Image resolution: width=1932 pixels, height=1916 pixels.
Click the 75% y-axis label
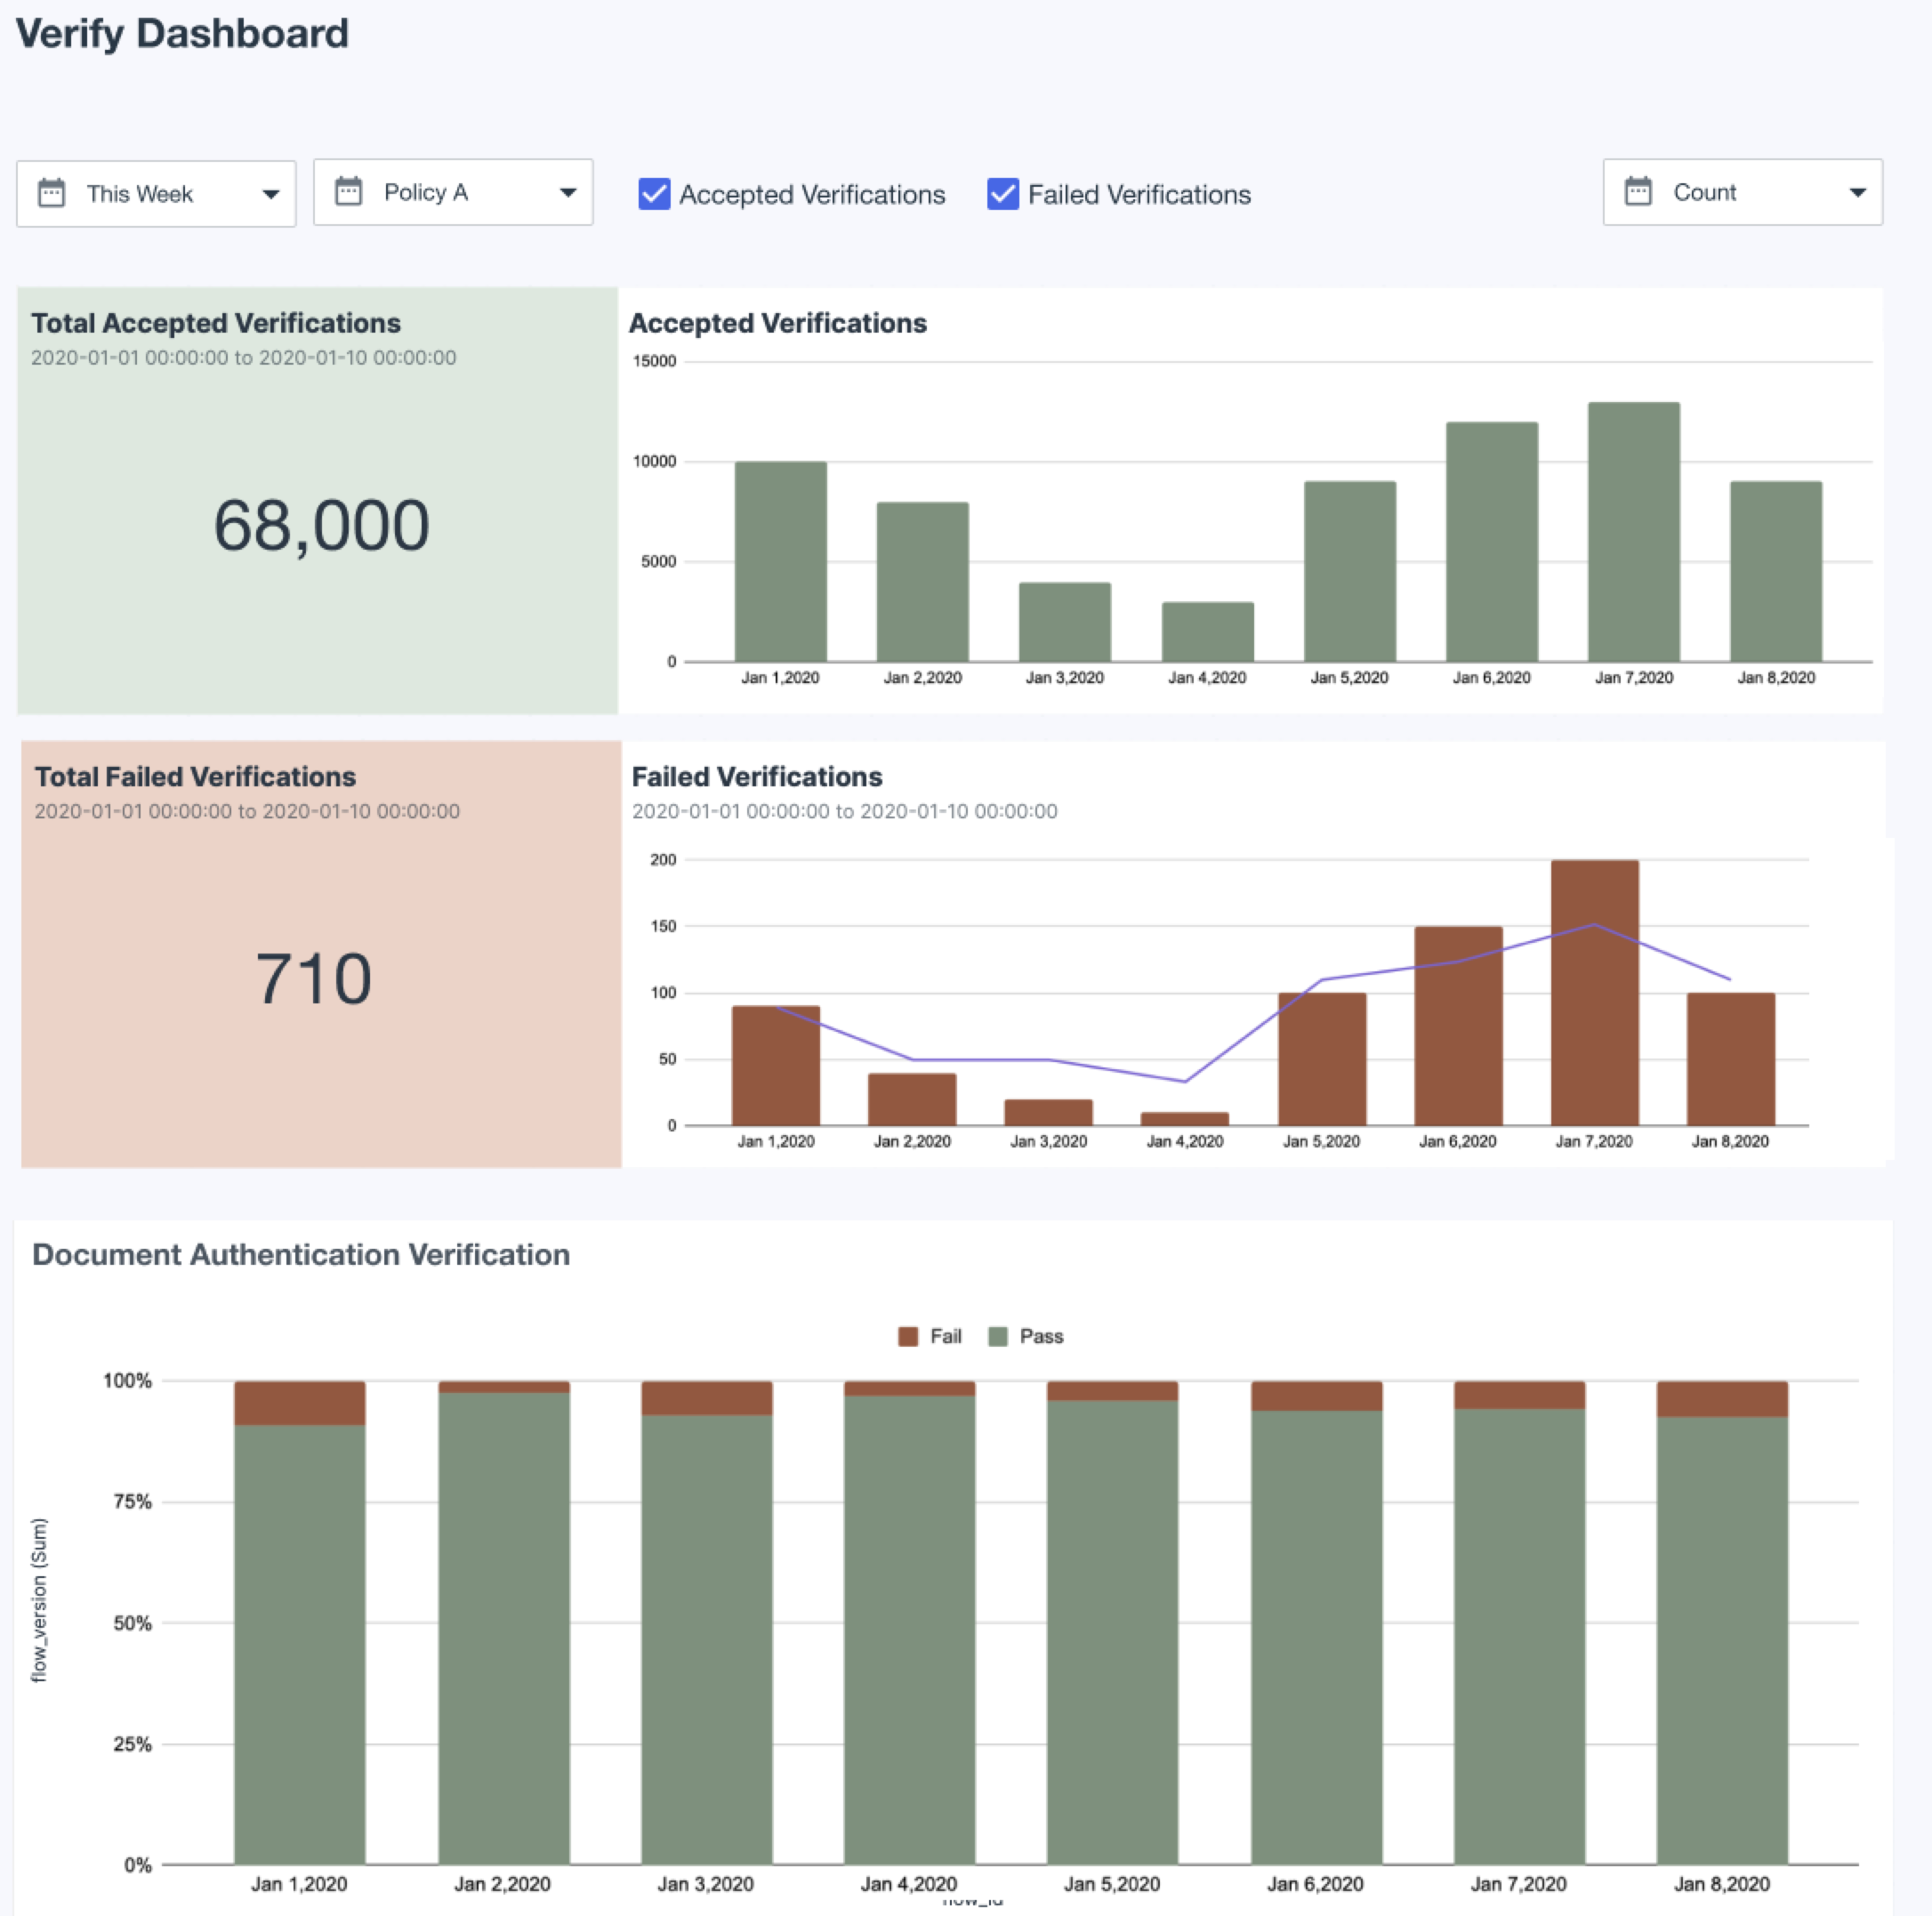(132, 1501)
